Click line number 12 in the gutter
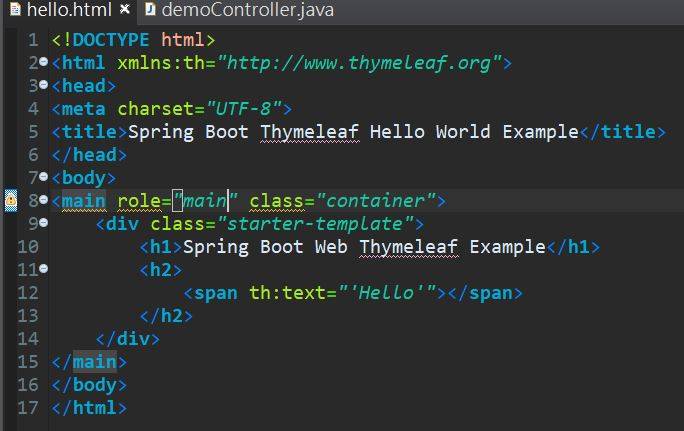The image size is (684, 431). pyautogui.click(x=28, y=293)
